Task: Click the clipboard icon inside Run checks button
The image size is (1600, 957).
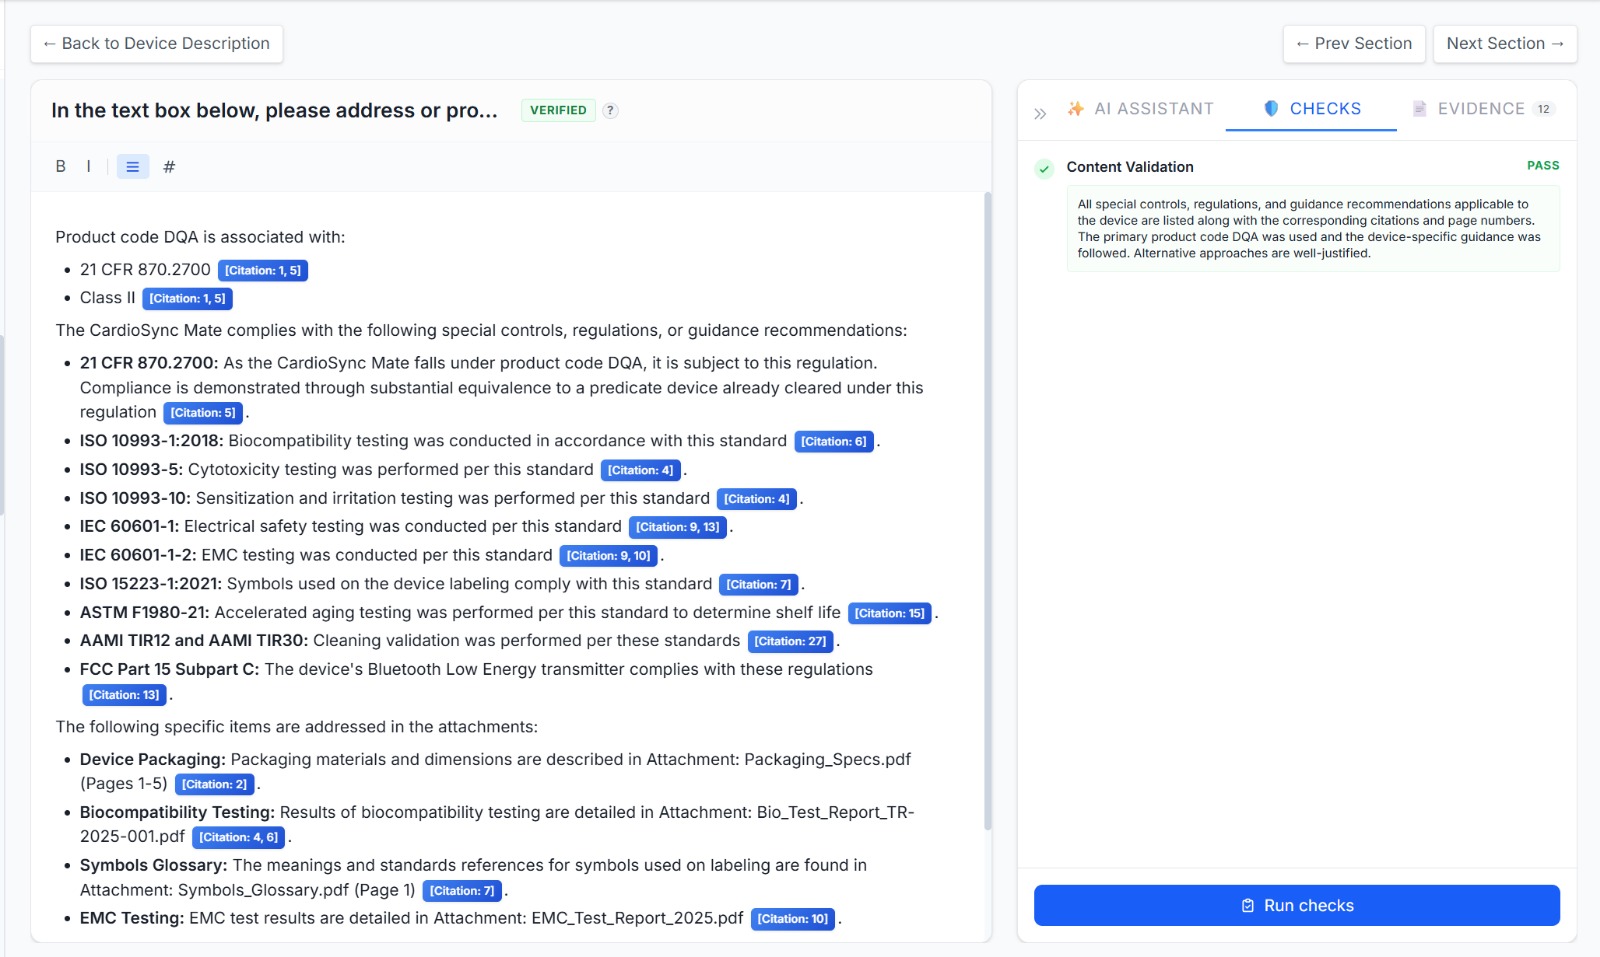Action: [x=1246, y=904]
